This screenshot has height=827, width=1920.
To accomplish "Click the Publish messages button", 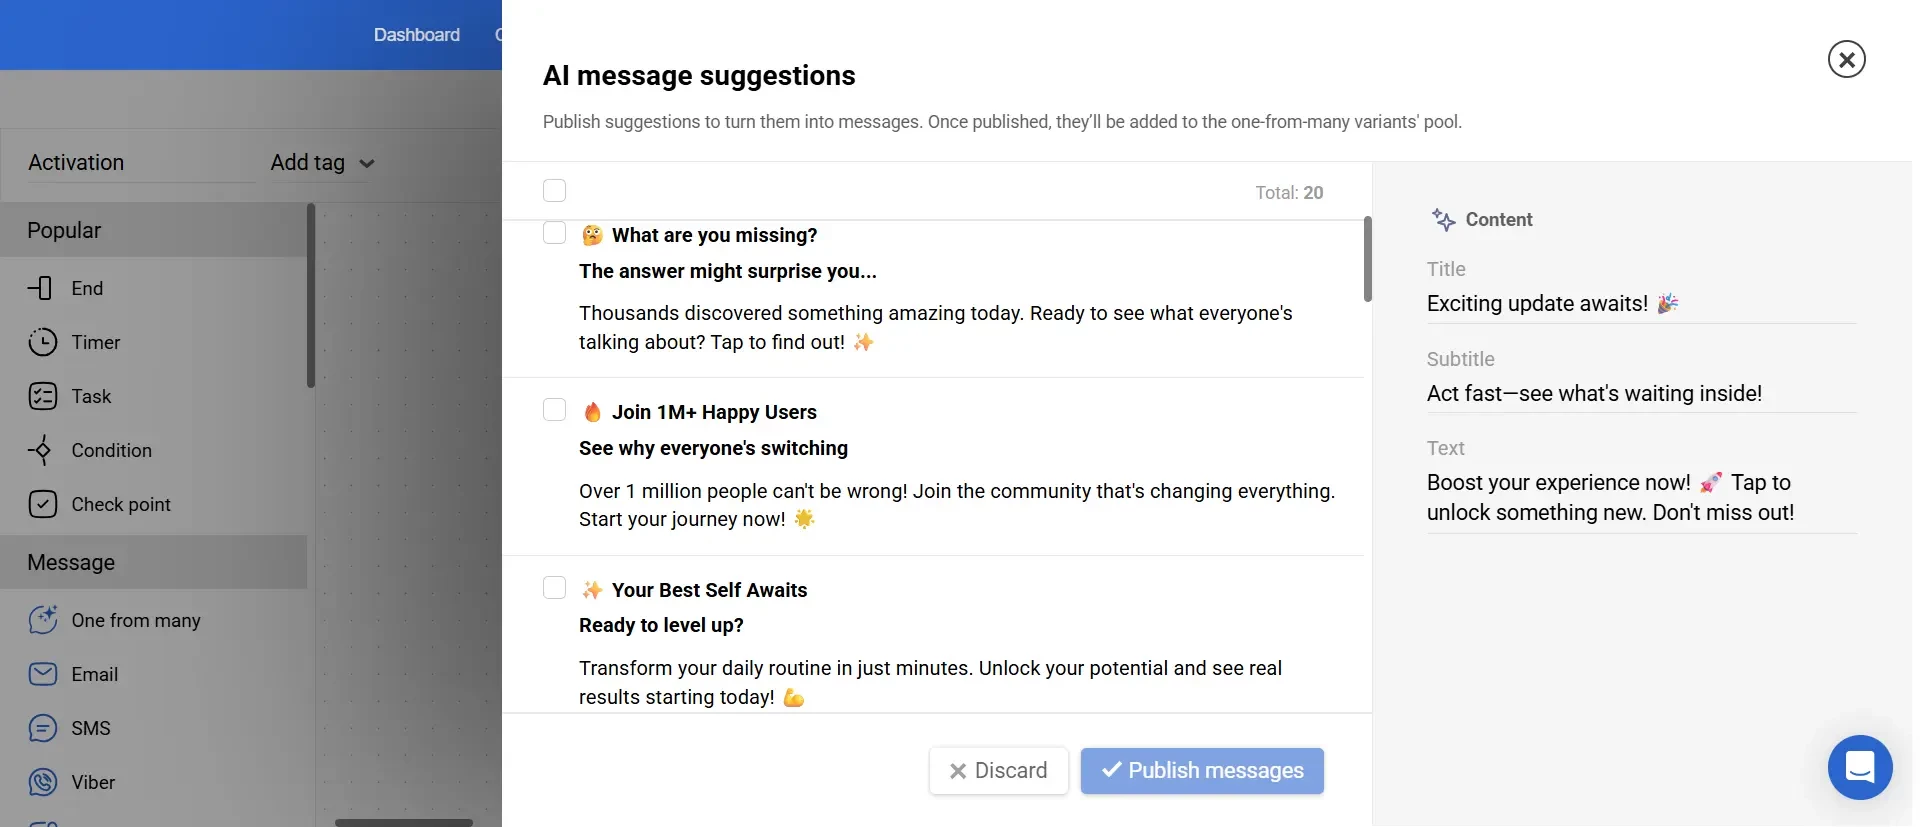I will click(x=1202, y=771).
